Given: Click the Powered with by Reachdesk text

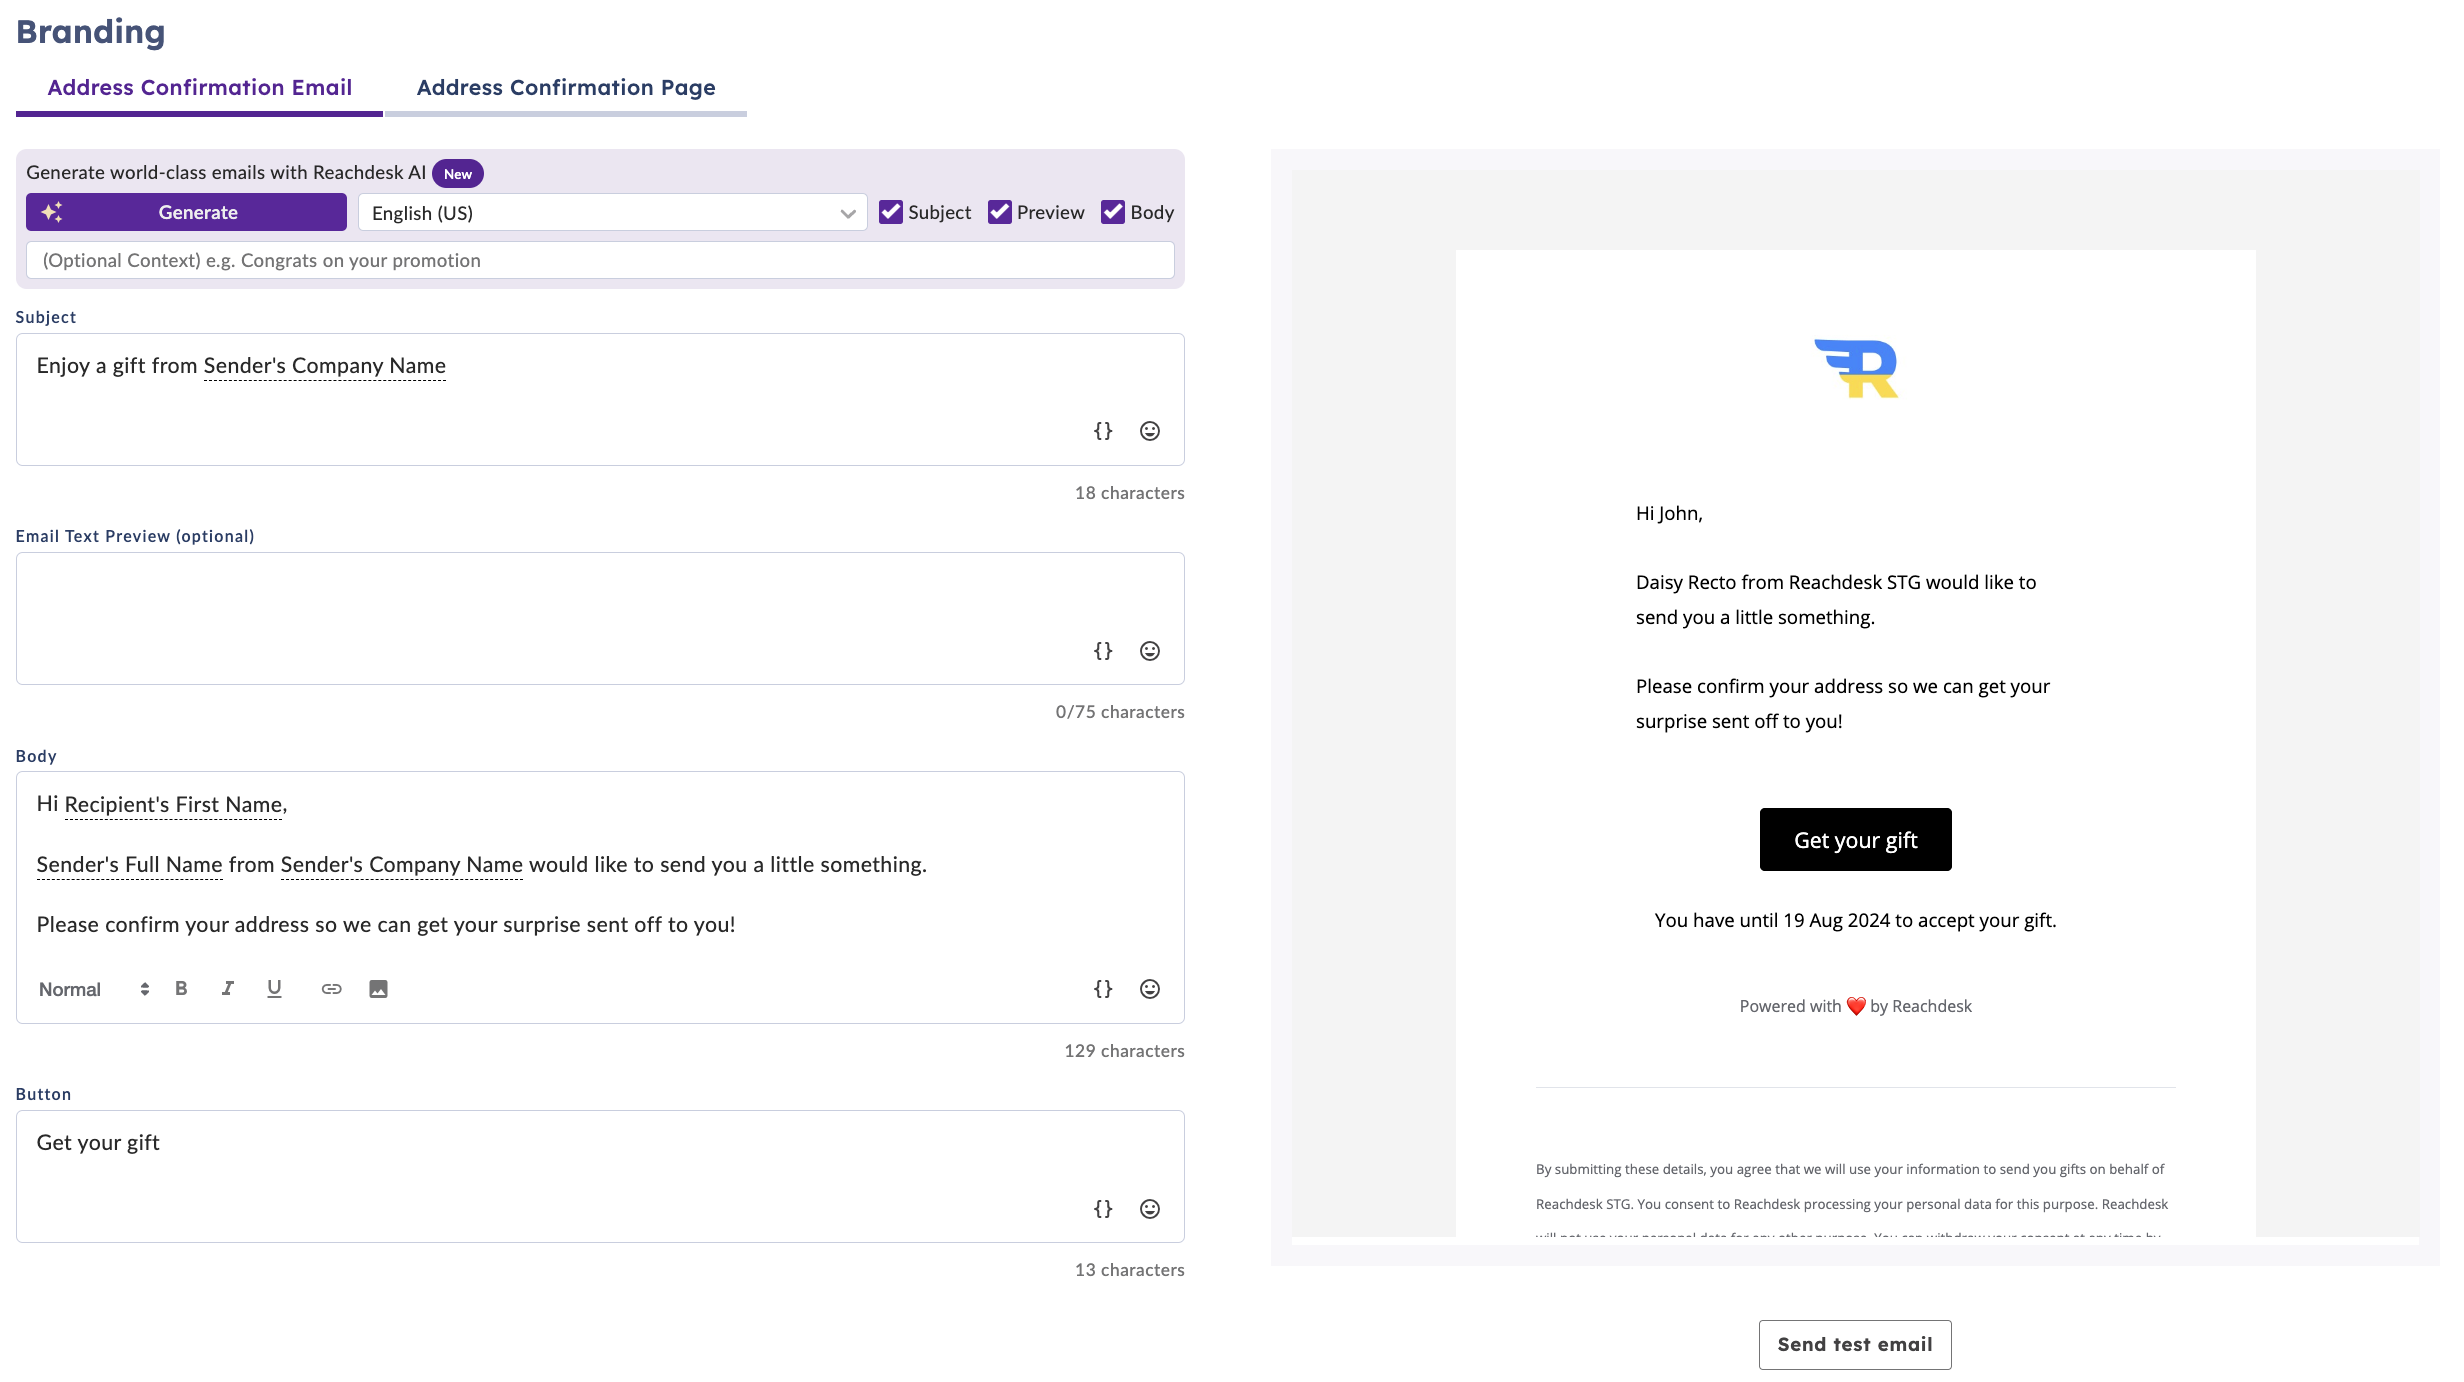Looking at the screenshot, I should click(1855, 1006).
